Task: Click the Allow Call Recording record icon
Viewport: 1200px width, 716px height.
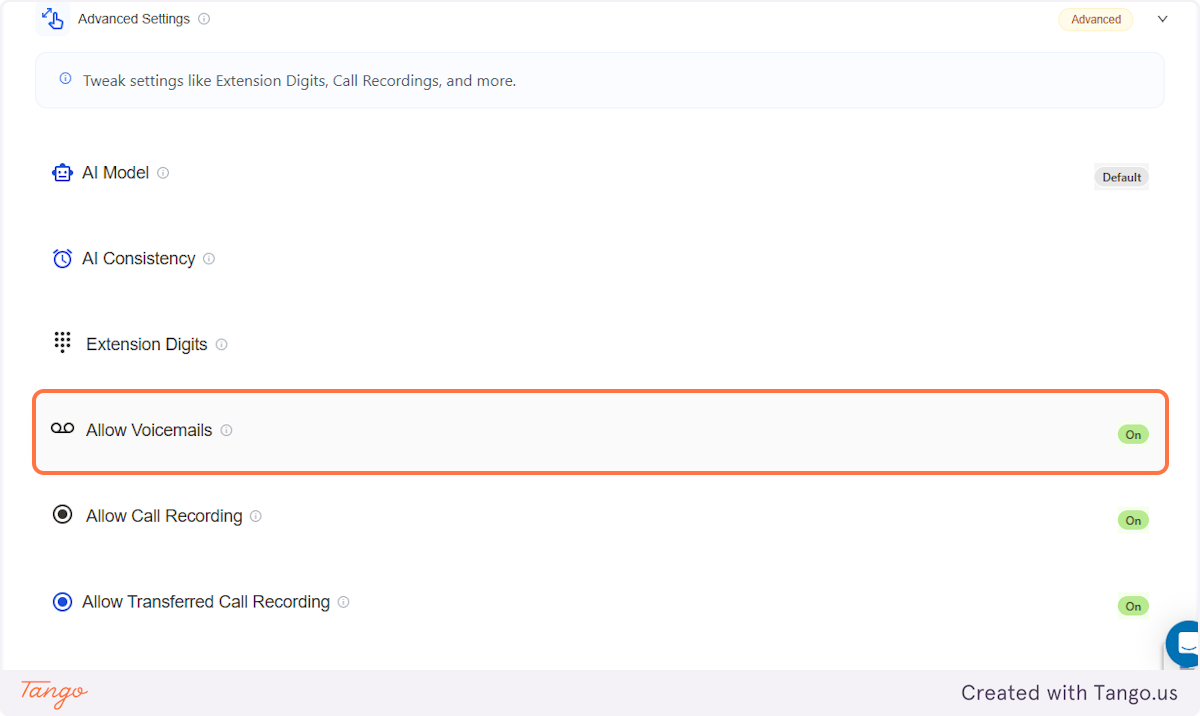Action: 62,515
